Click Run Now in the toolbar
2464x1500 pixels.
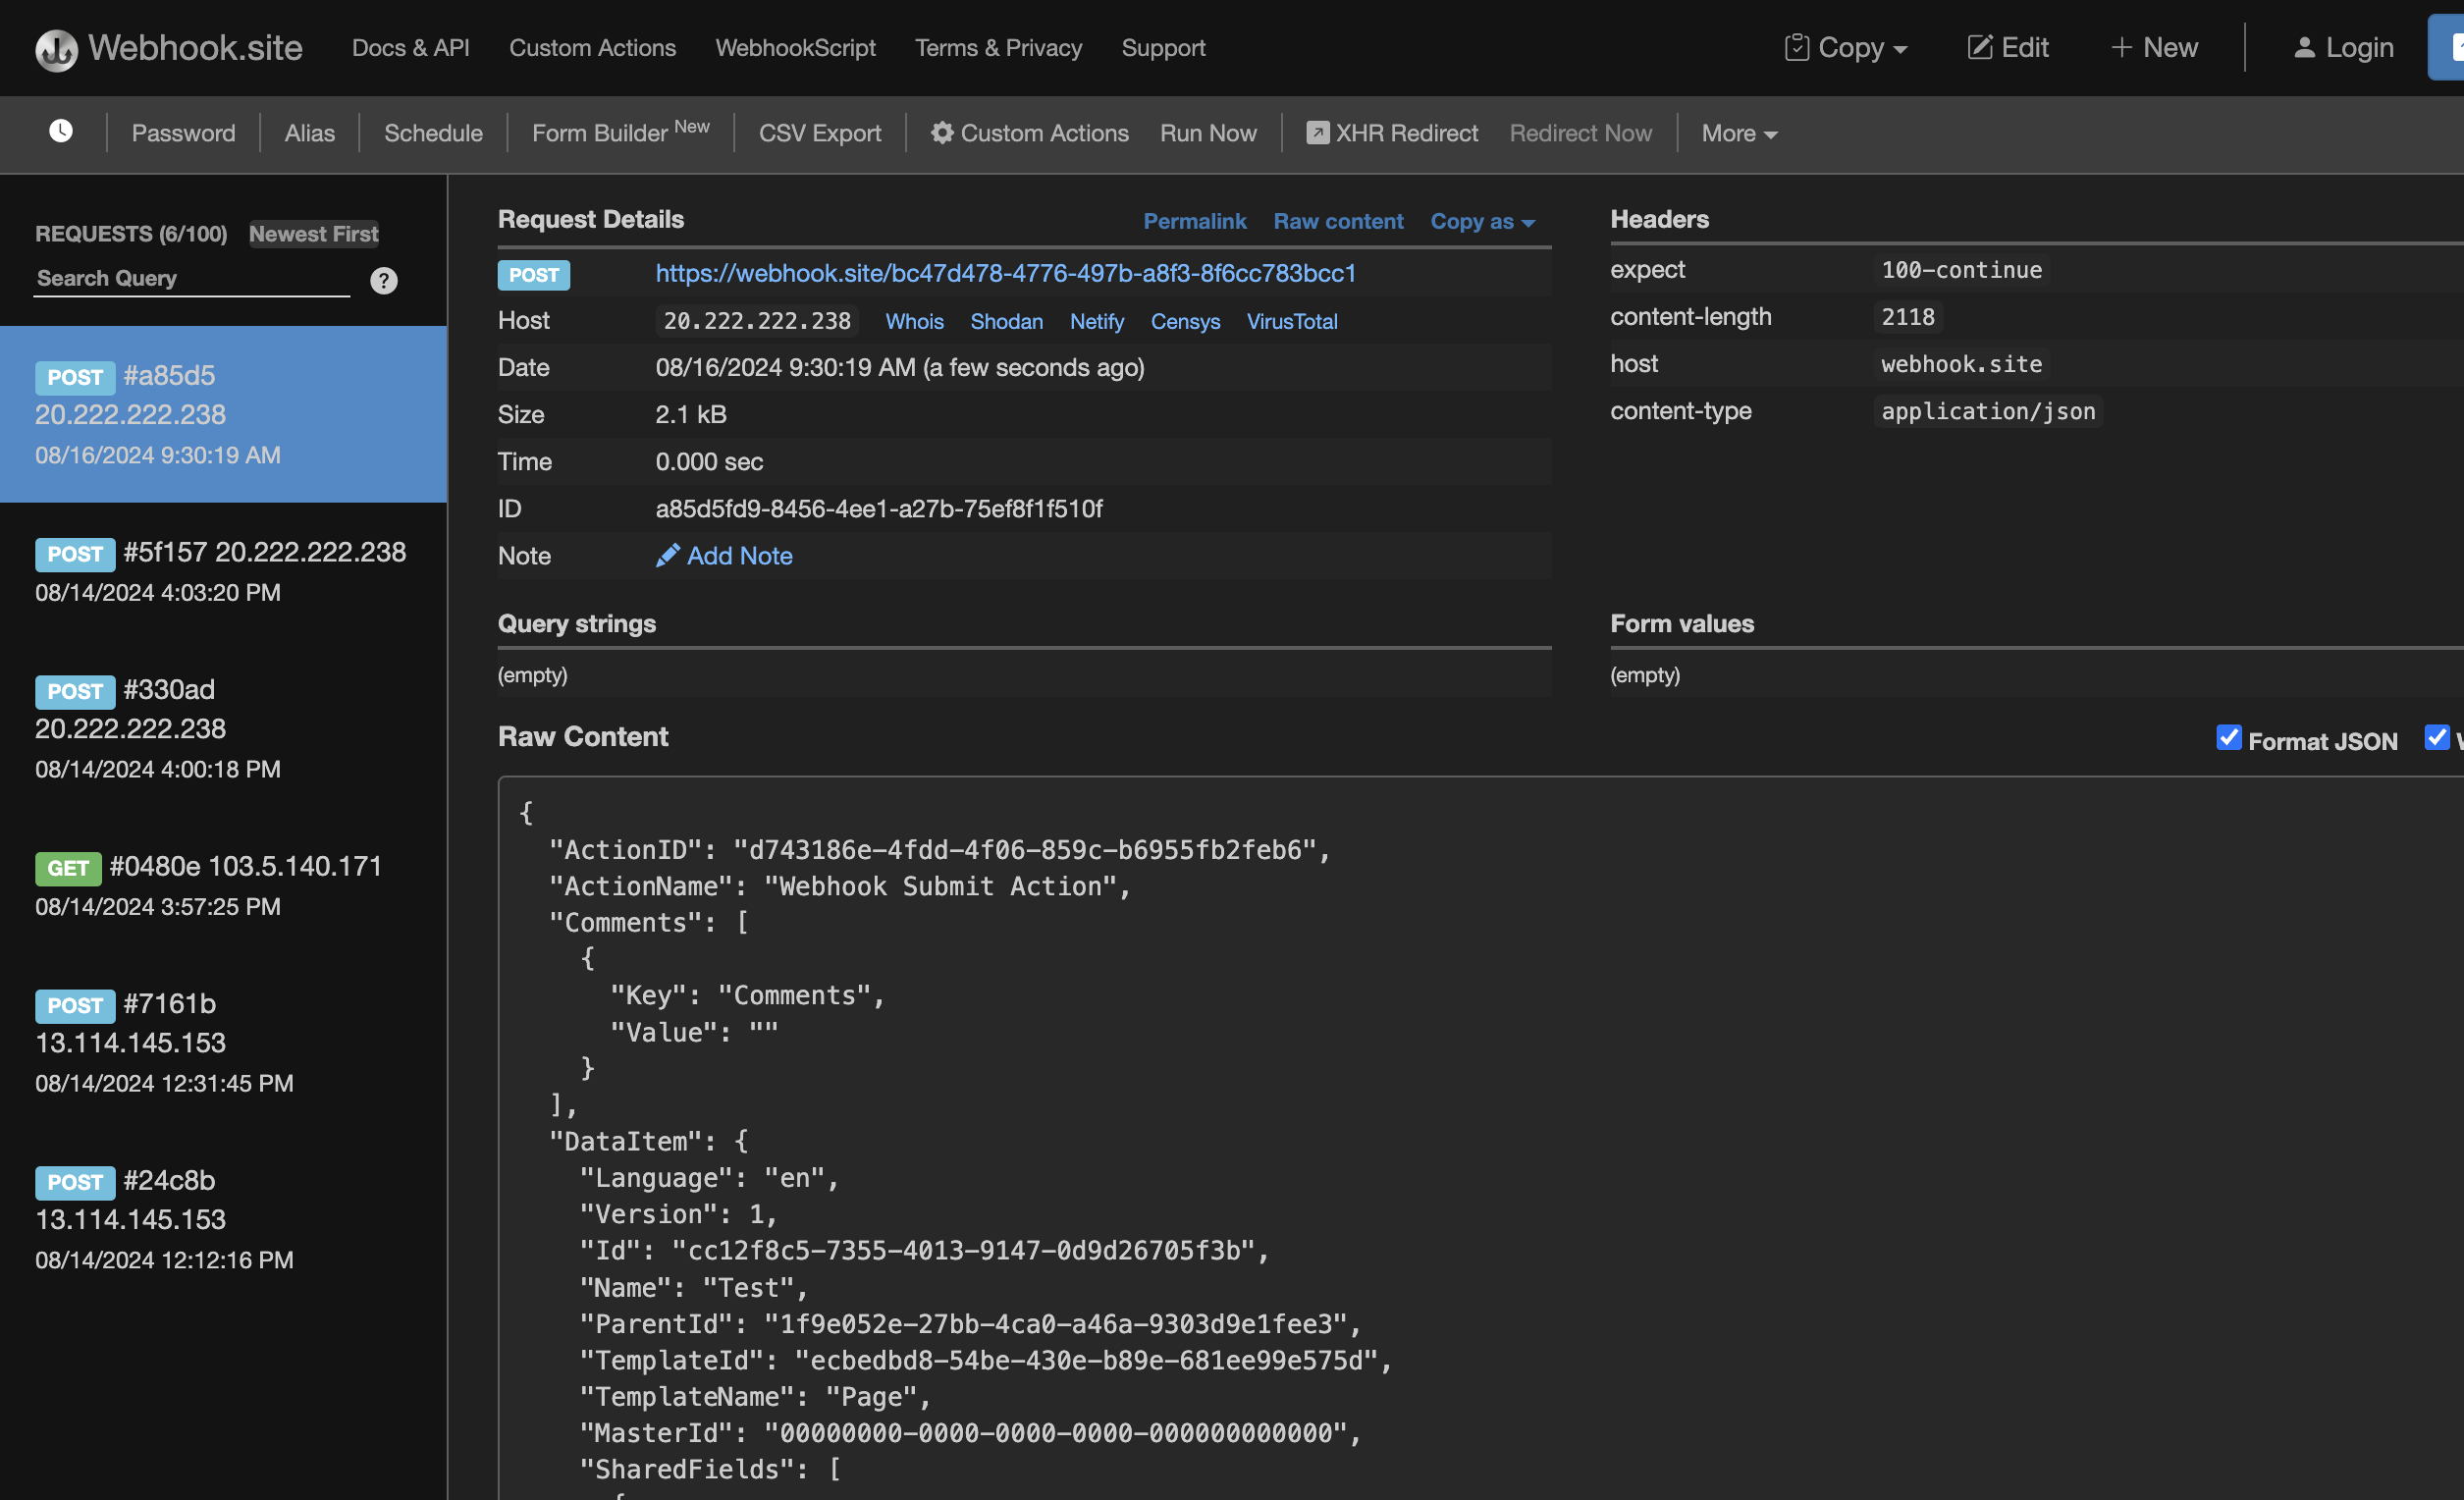coord(1208,133)
